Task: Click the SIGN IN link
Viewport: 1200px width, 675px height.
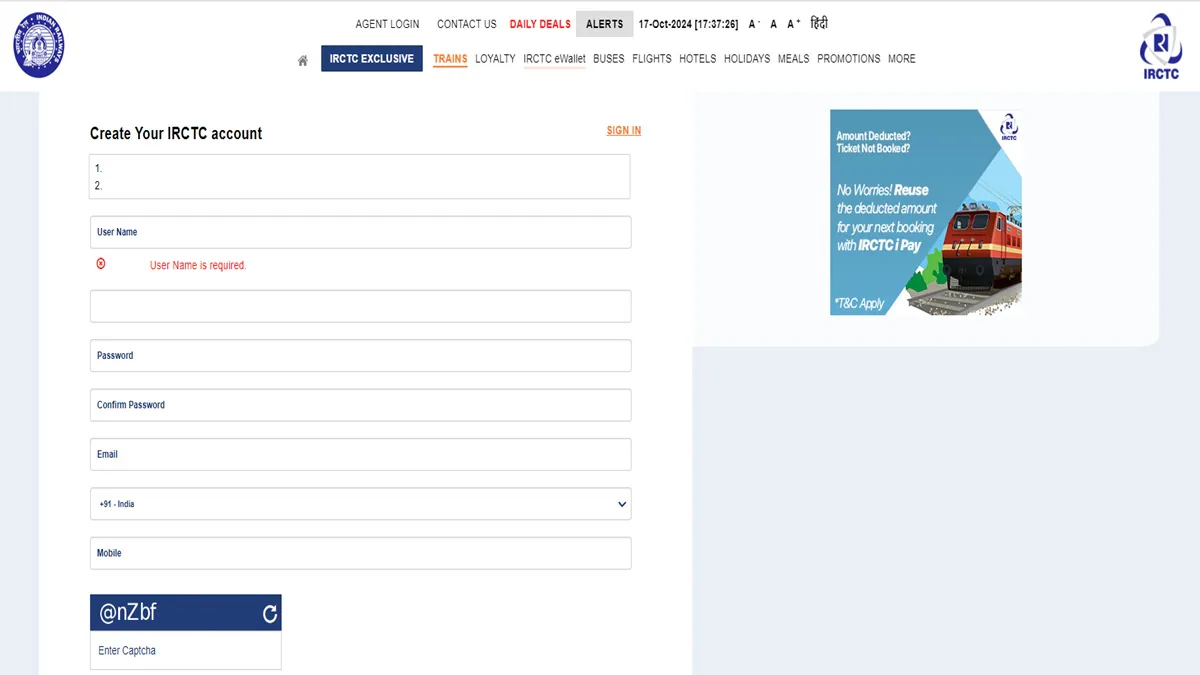Action: tap(624, 131)
